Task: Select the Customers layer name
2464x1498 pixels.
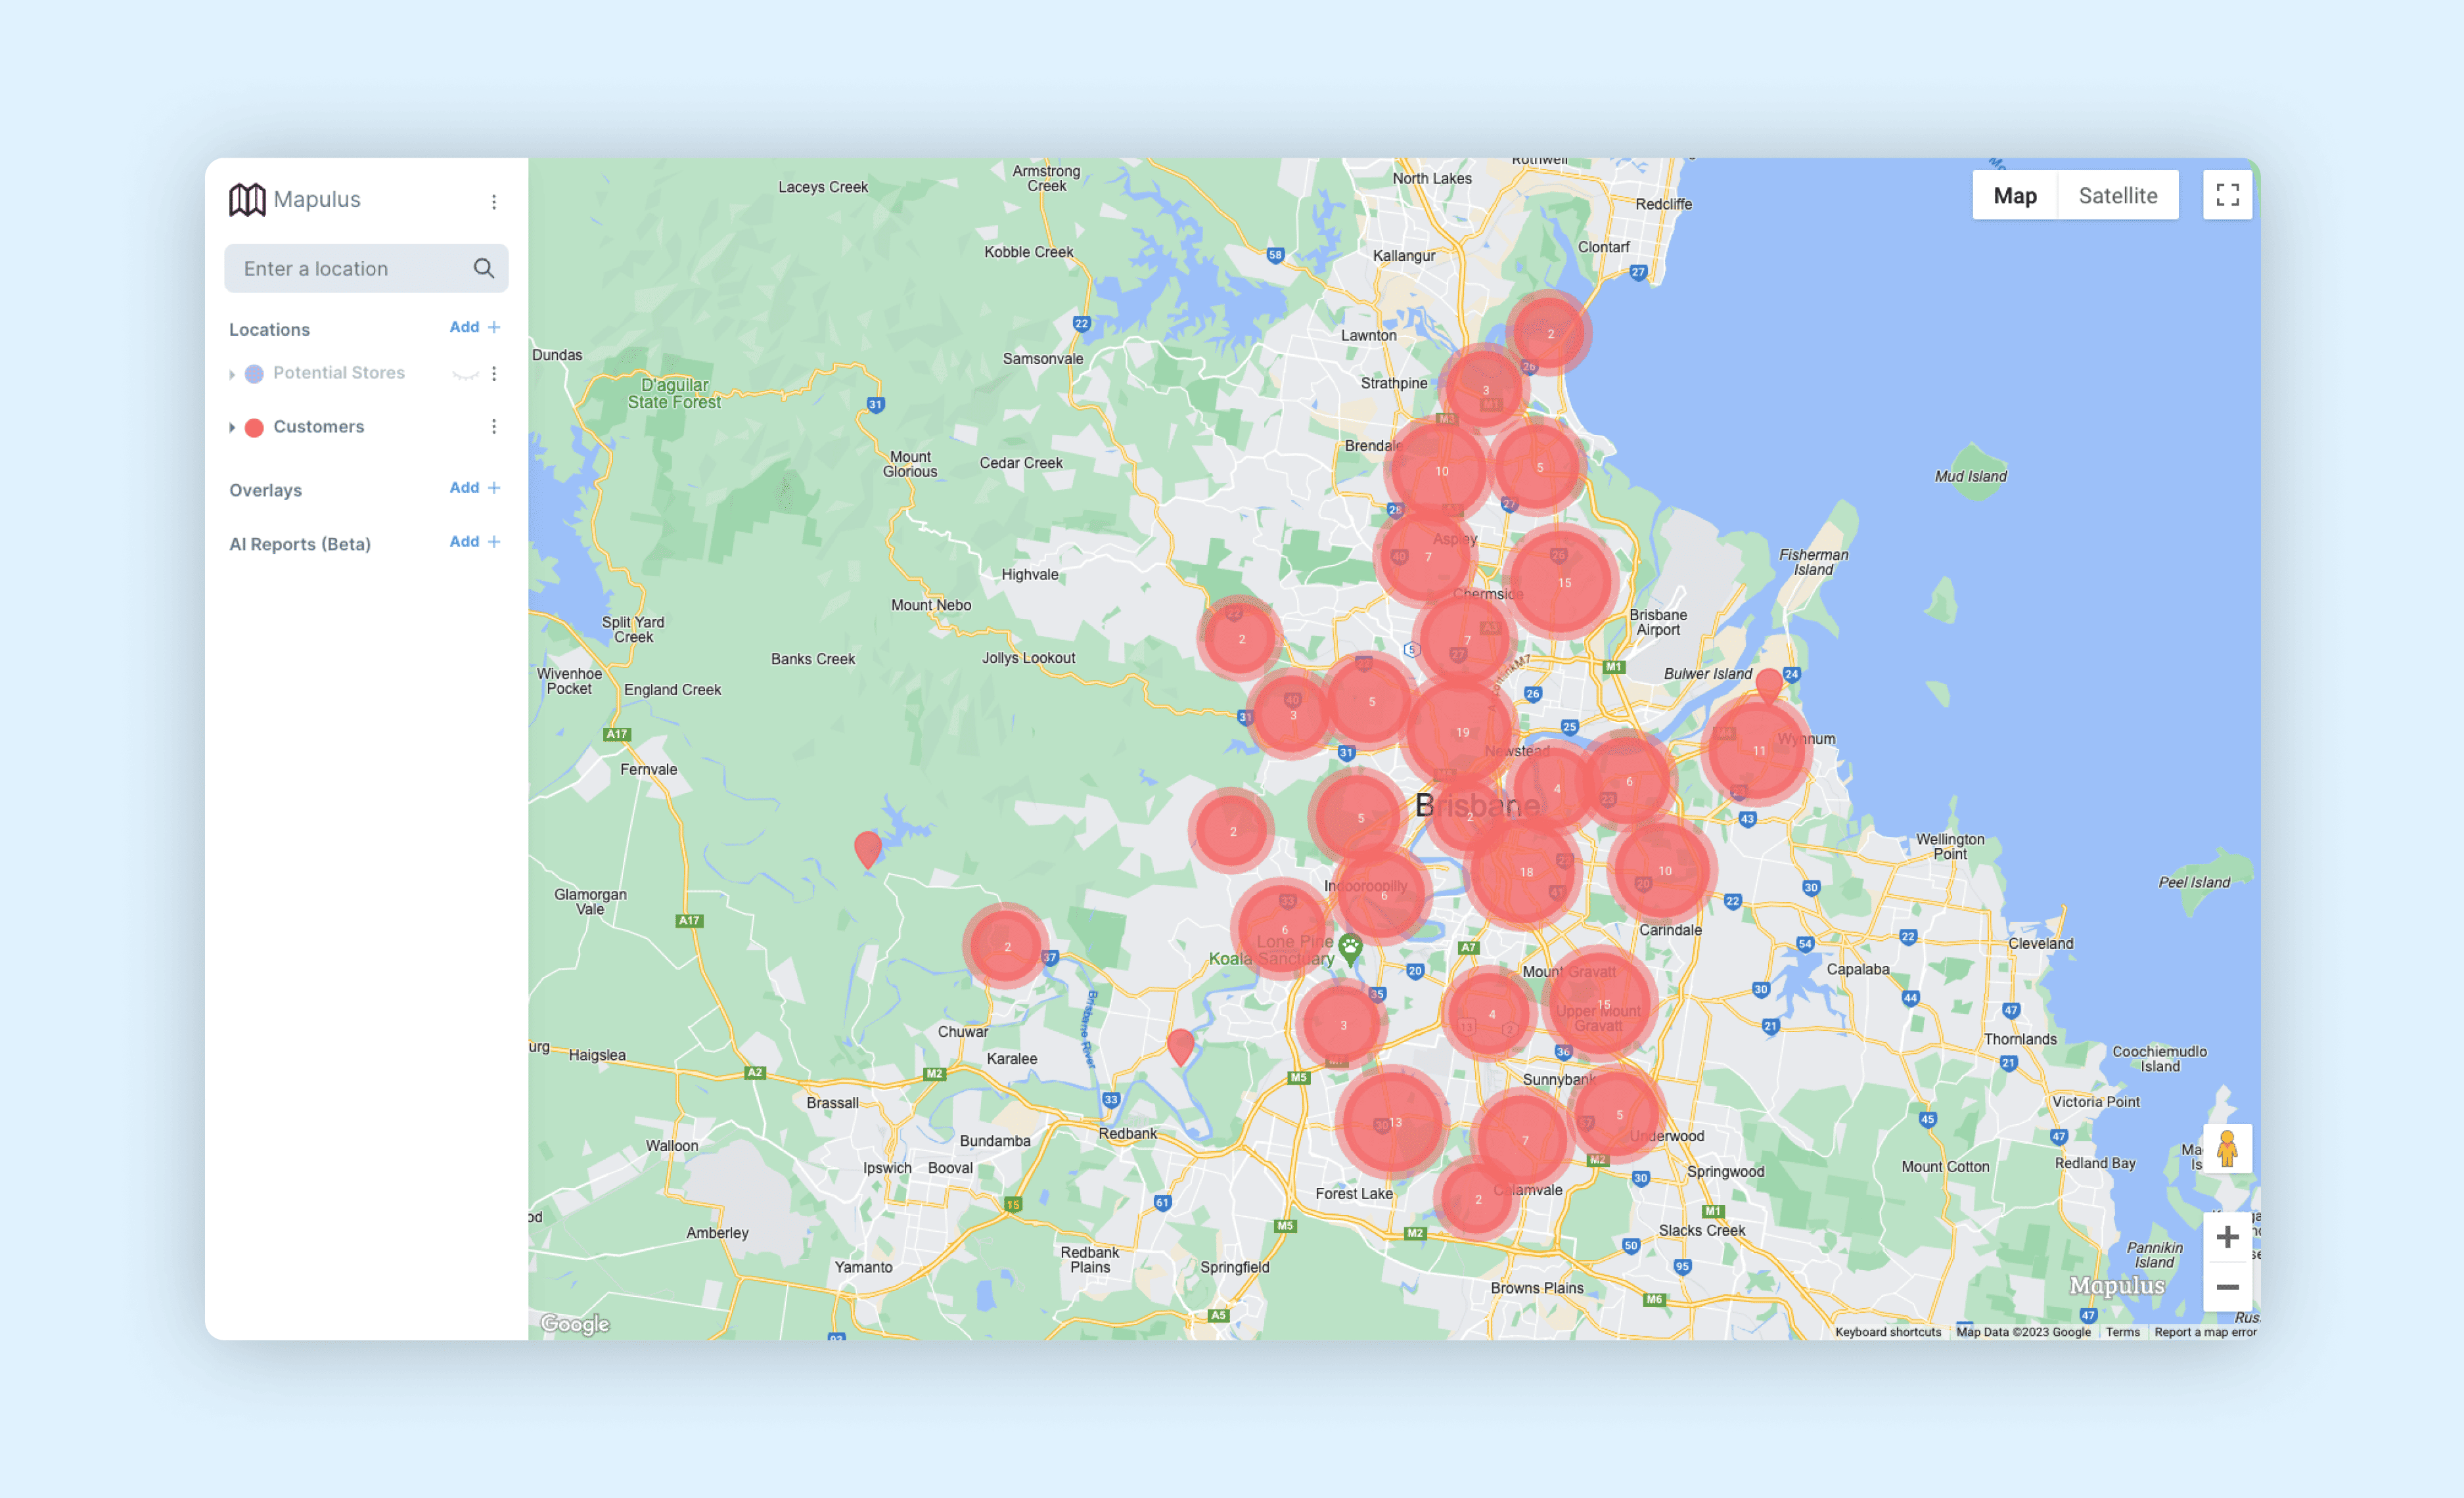Action: pyautogui.click(x=319, y=426)
